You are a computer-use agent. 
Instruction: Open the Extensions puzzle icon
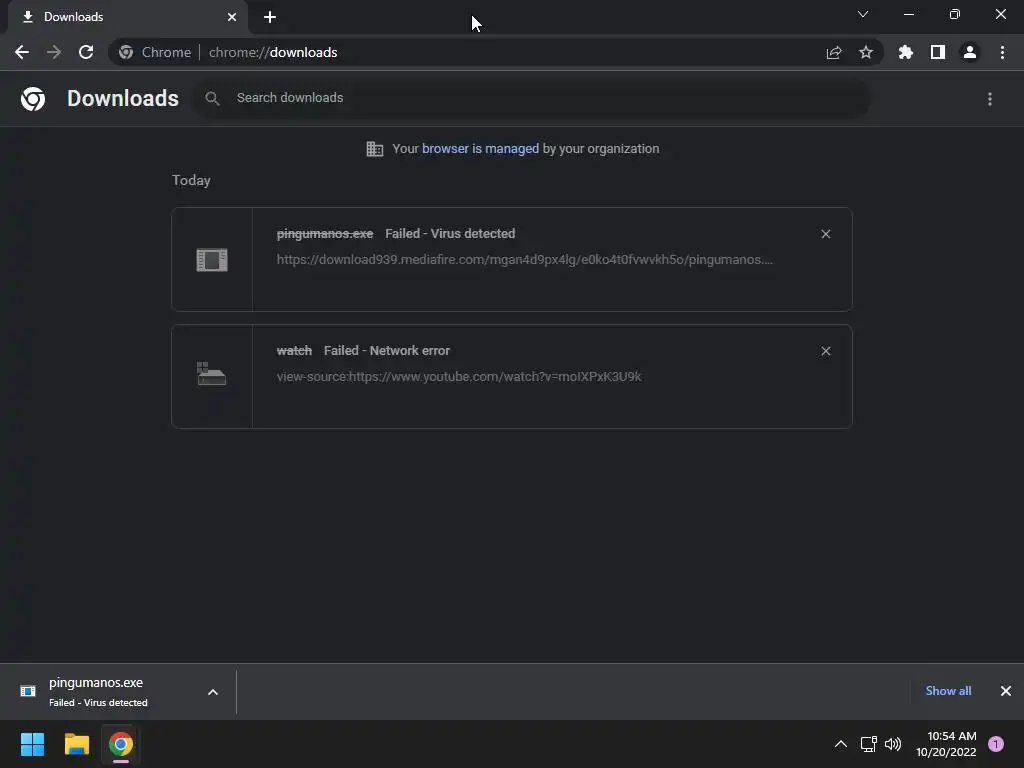coord(906,52)
